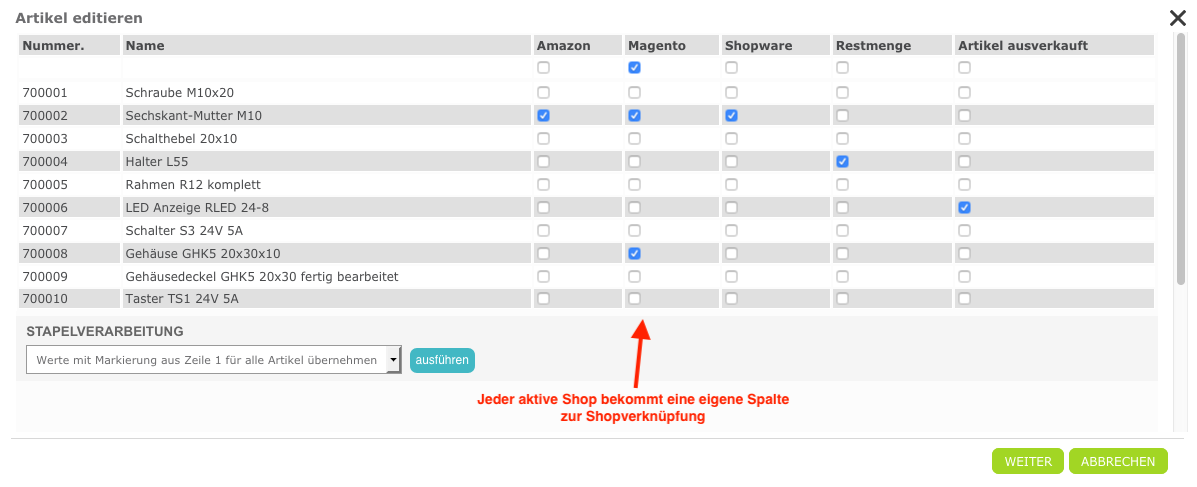Click the WEITER button
Viewport: 1197px width, 487px height.
coord(1027,461)
